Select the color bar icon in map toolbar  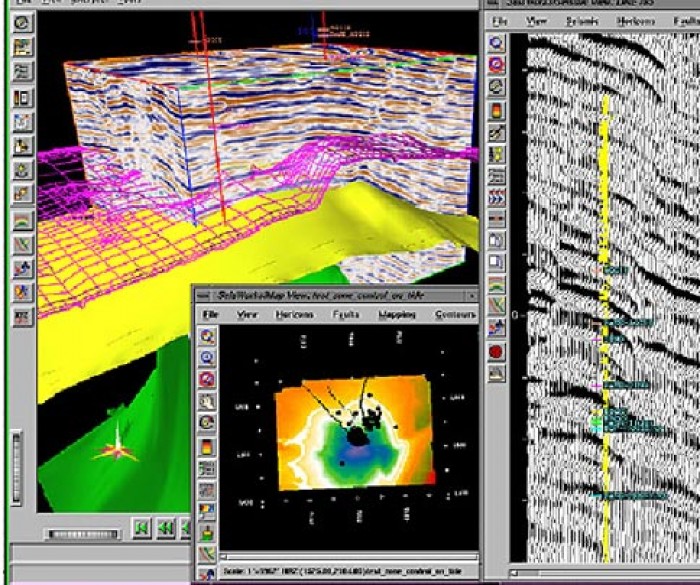coord(207,445)
